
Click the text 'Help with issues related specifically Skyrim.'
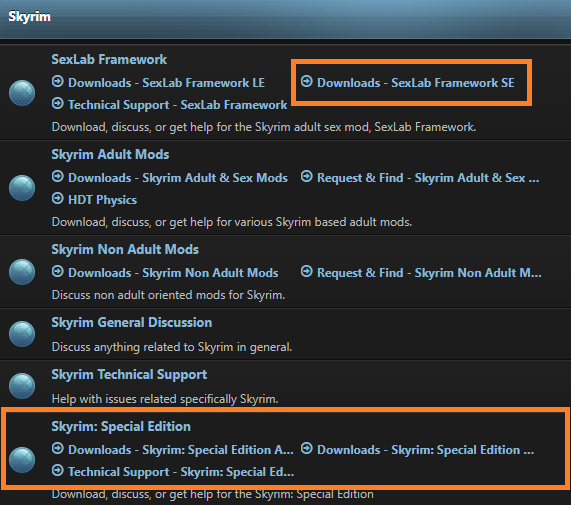[x=165, y=399]
